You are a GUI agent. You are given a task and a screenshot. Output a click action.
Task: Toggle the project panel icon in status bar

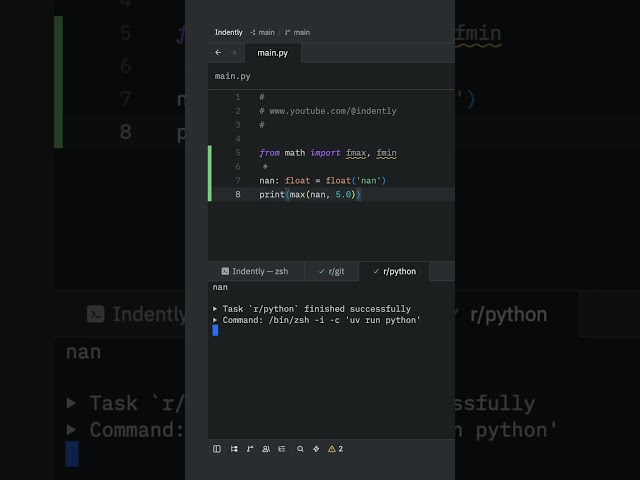tap(217, 449)
